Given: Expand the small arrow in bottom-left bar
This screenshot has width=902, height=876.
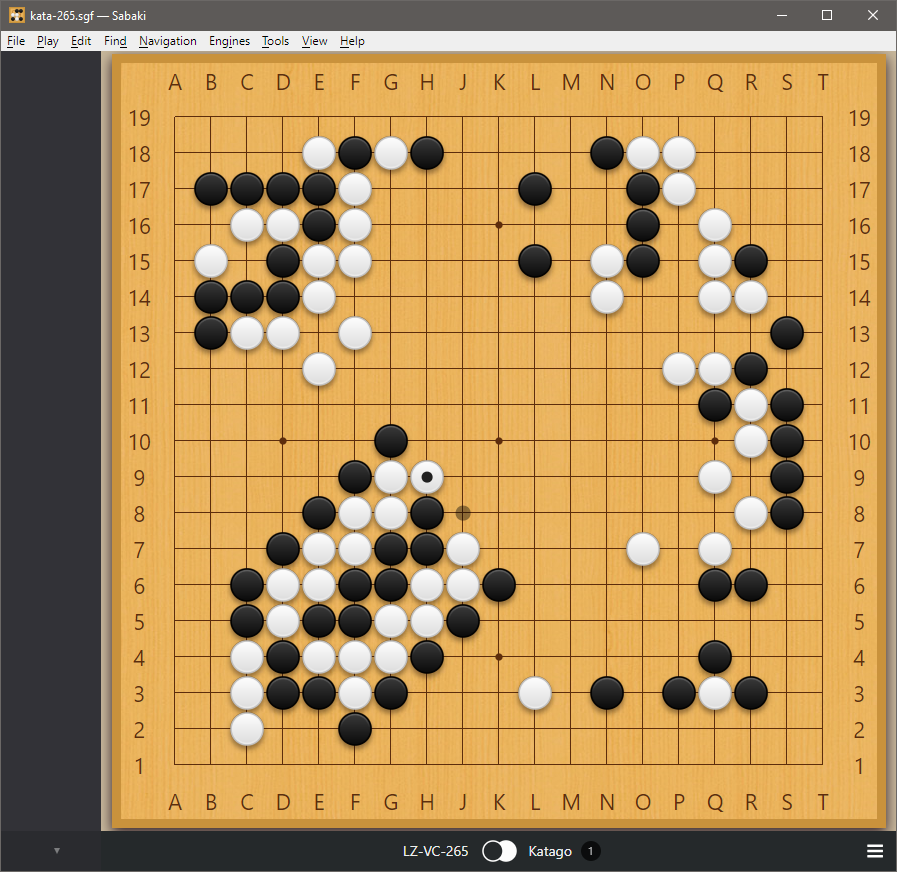Looking at the screenshot, I should [x=57, y=851].
